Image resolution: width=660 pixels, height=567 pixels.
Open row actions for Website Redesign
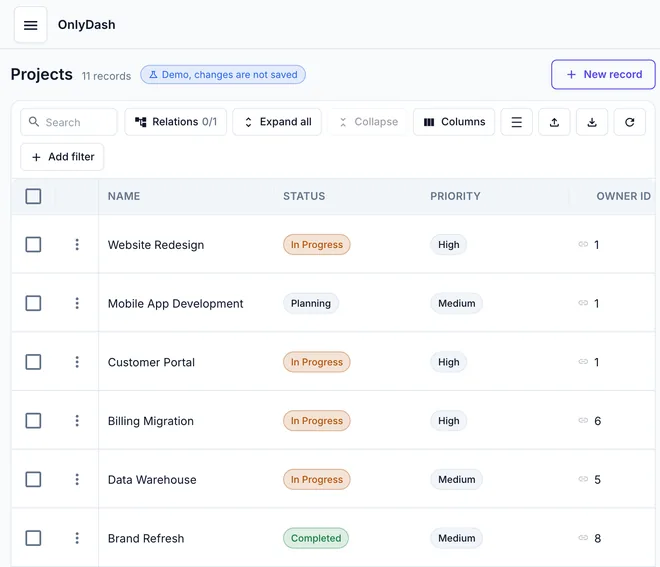(x=77, y=245)
